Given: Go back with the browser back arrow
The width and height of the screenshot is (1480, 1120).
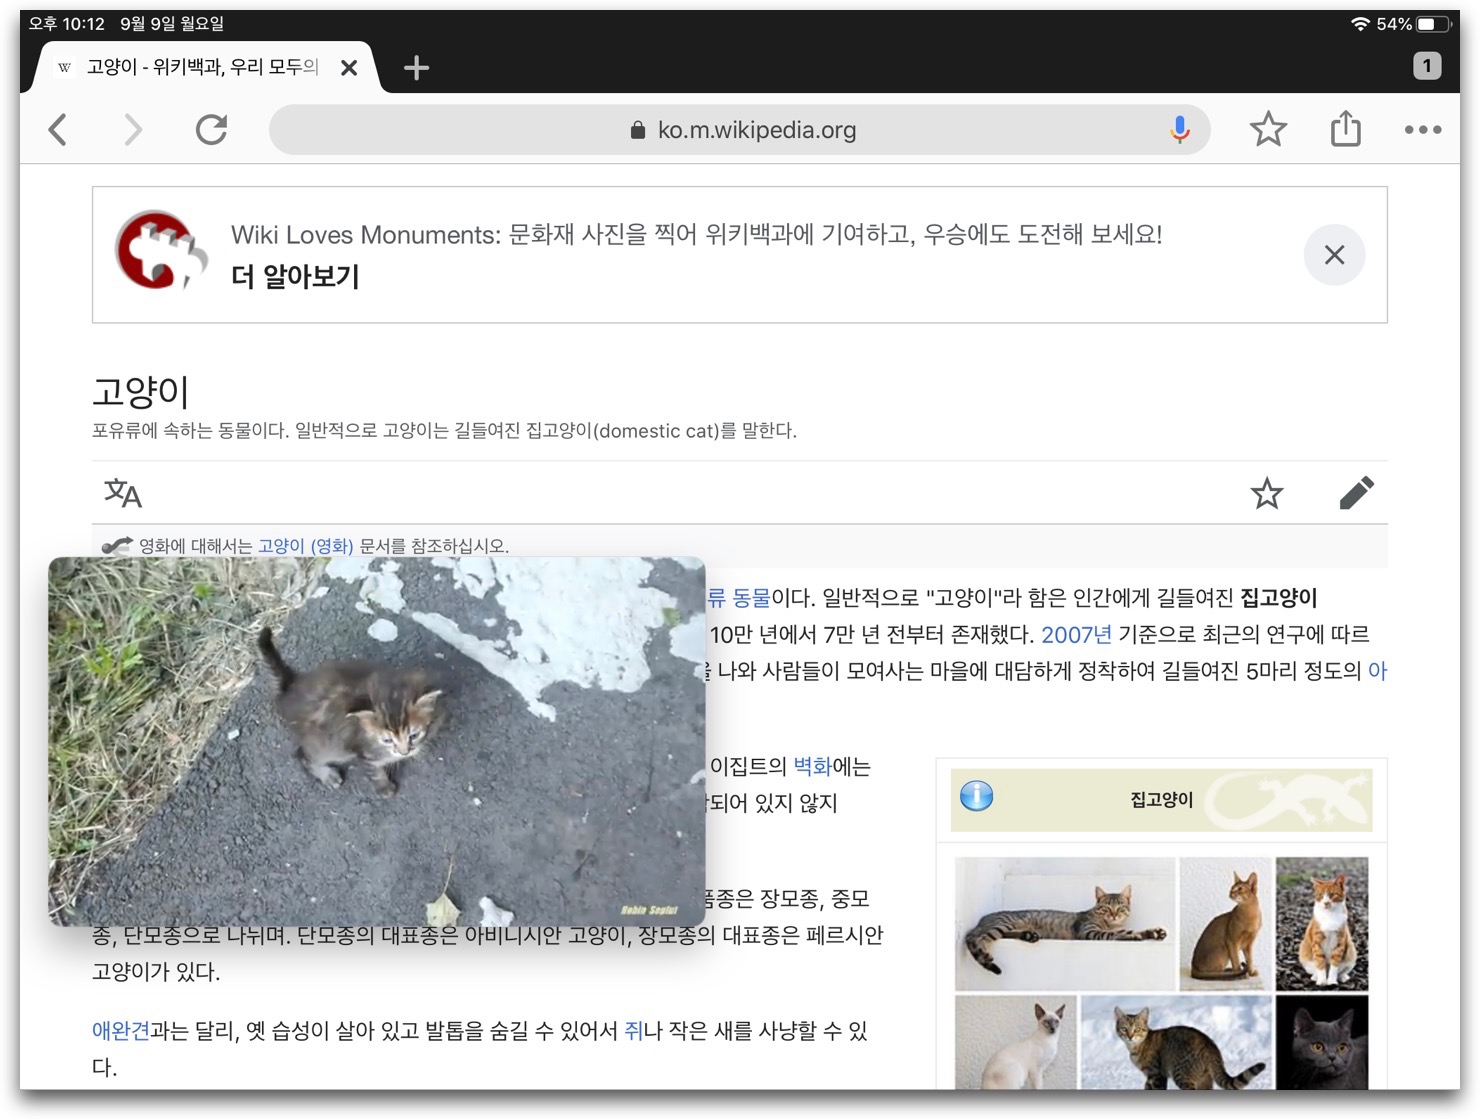Looking at the screenshot, I should click(x=58, y=130).
